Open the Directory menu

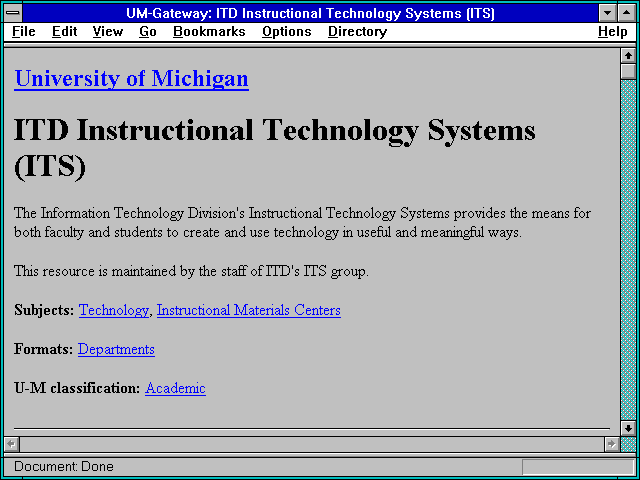pos(358,32)
